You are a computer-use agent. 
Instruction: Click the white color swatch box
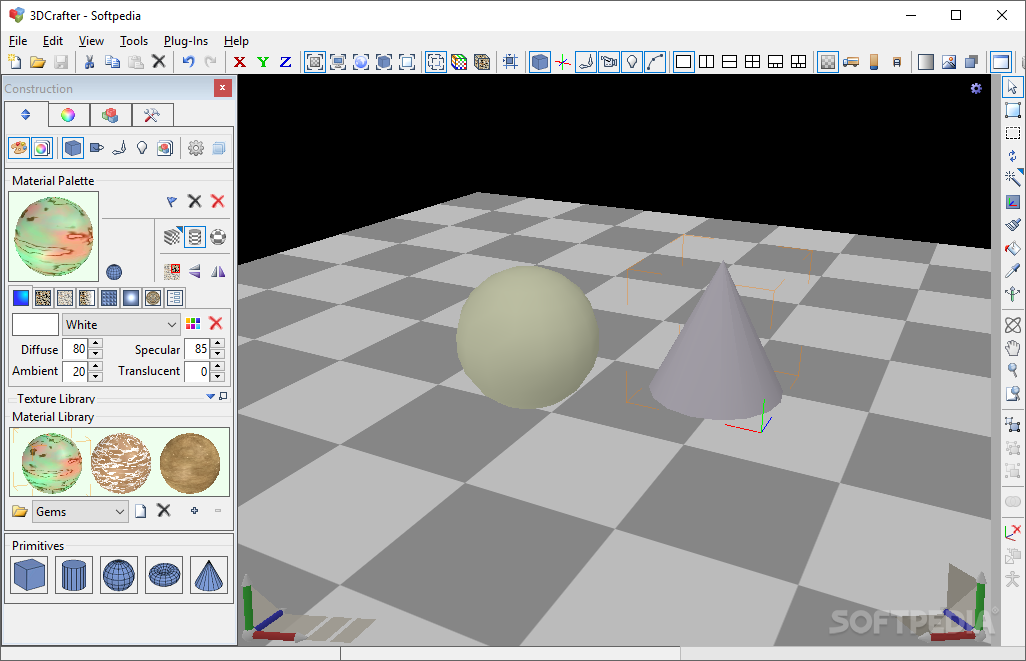point(35,325)
